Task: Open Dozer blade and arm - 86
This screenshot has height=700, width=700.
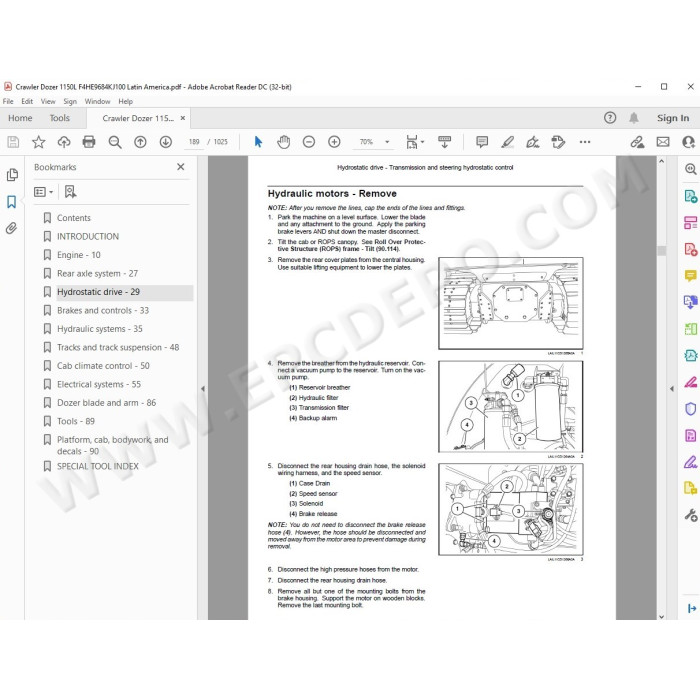Action: 106,403
